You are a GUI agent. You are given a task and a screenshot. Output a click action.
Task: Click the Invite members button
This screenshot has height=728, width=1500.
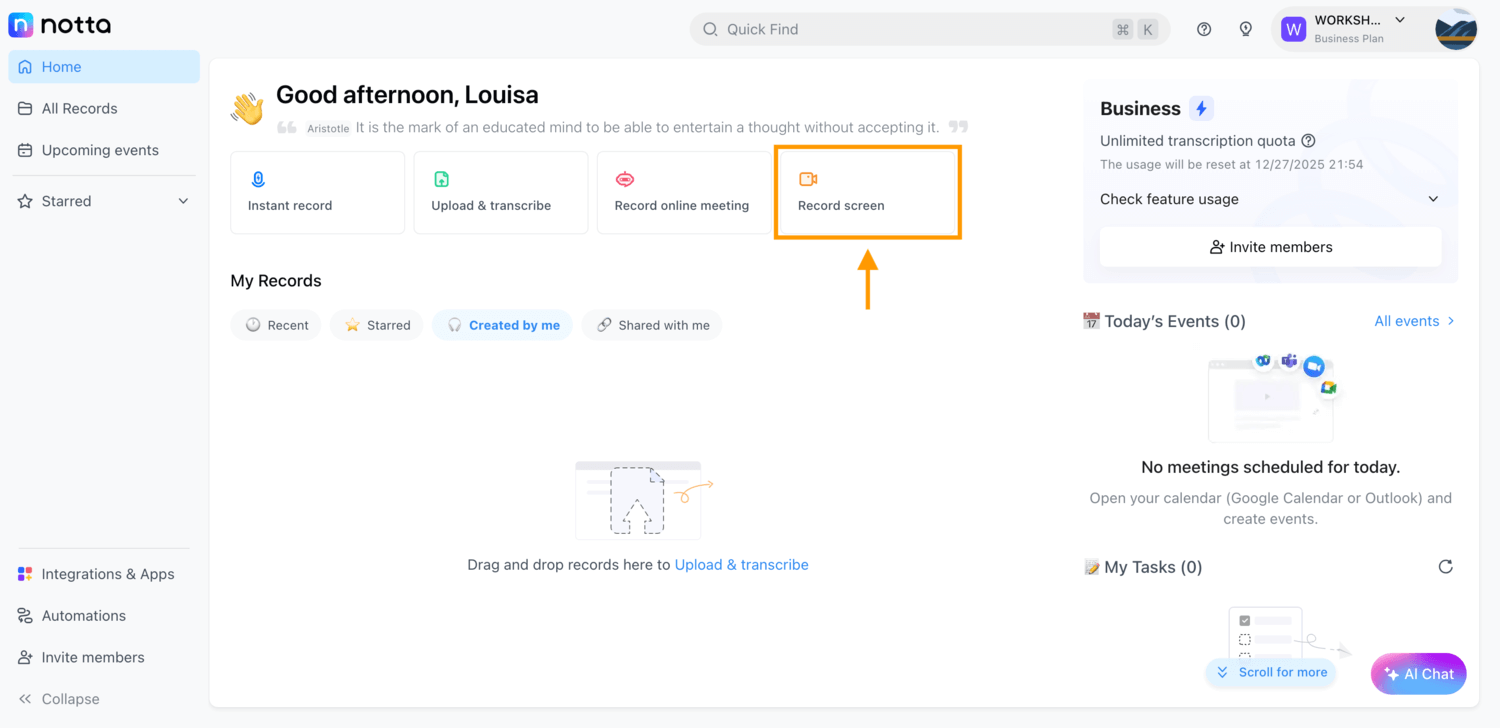click(x=1271, y=247)
